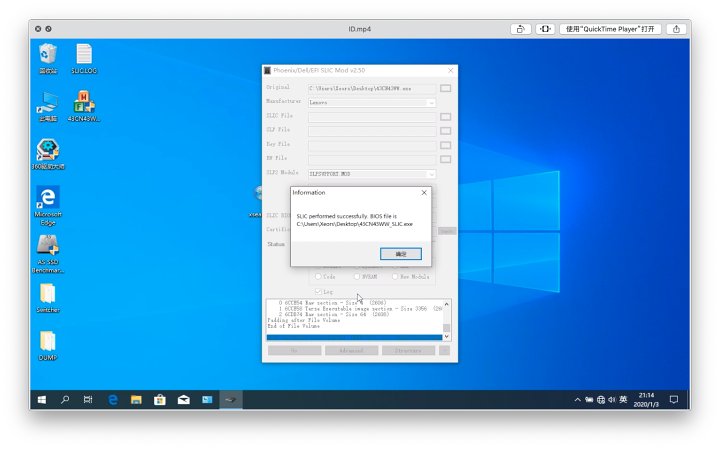Open Microsoft Store from the taskbar
The height and width of the screenshot is (449, 720).
[159, 400]
